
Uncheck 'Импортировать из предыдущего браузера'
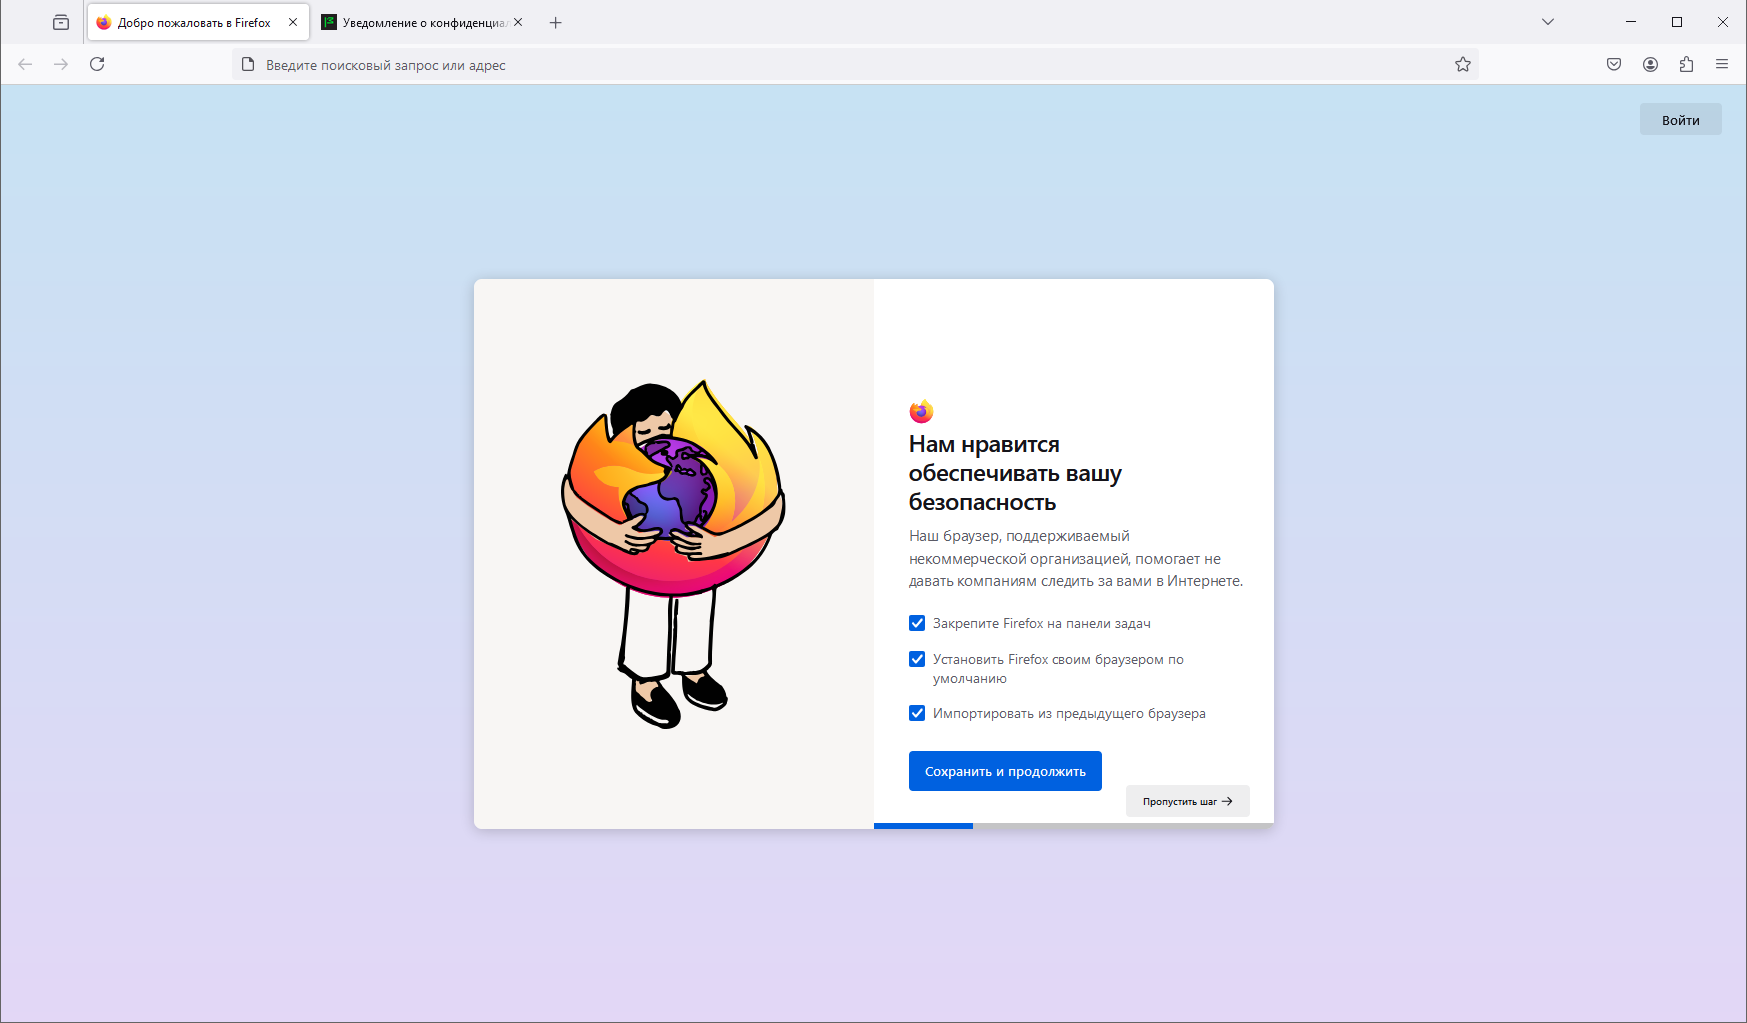(x=917, y=713)
